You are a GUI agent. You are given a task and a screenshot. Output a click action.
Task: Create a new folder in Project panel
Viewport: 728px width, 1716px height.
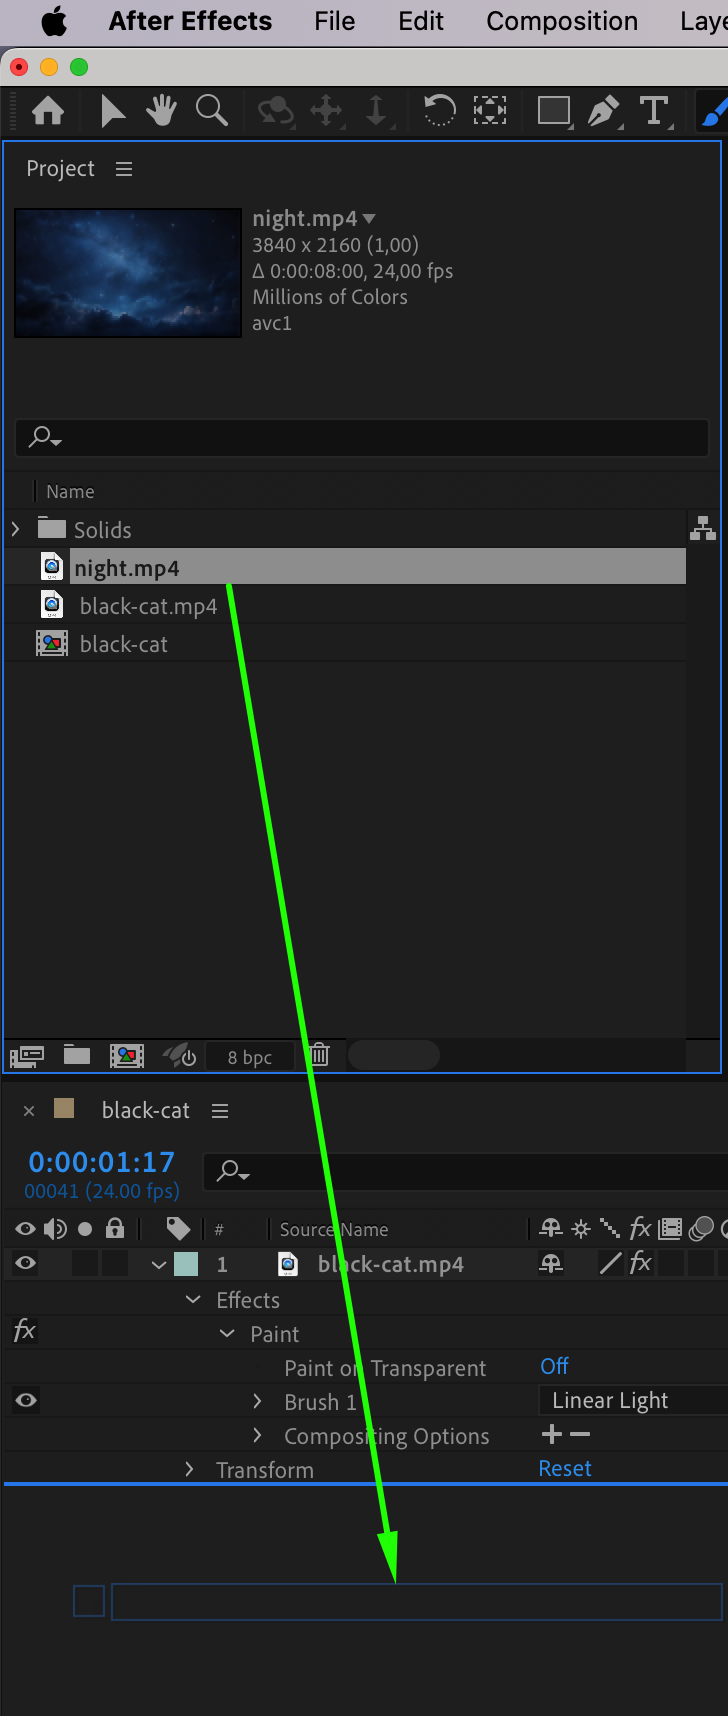pos(77,1055)
